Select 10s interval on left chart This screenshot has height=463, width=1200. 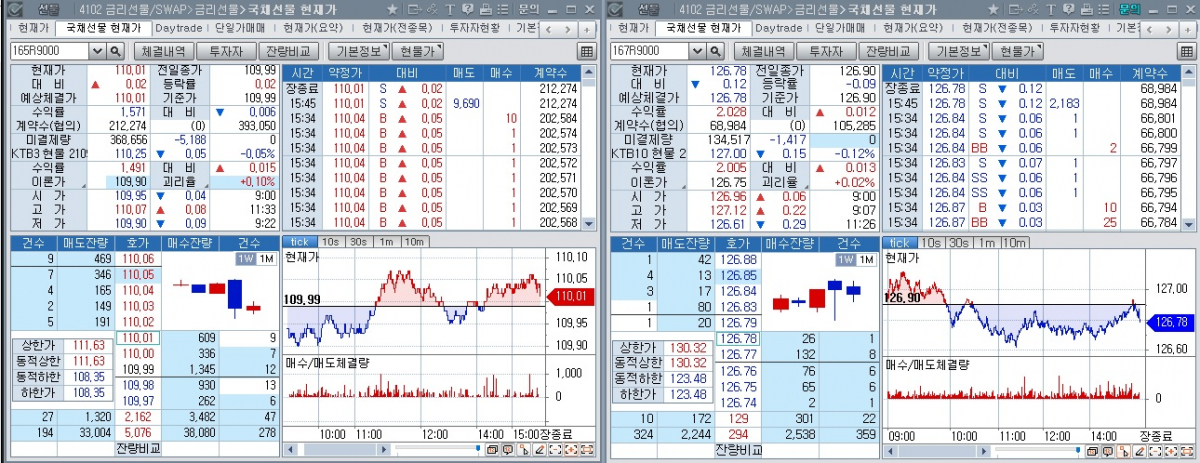(x=331, y=242)
